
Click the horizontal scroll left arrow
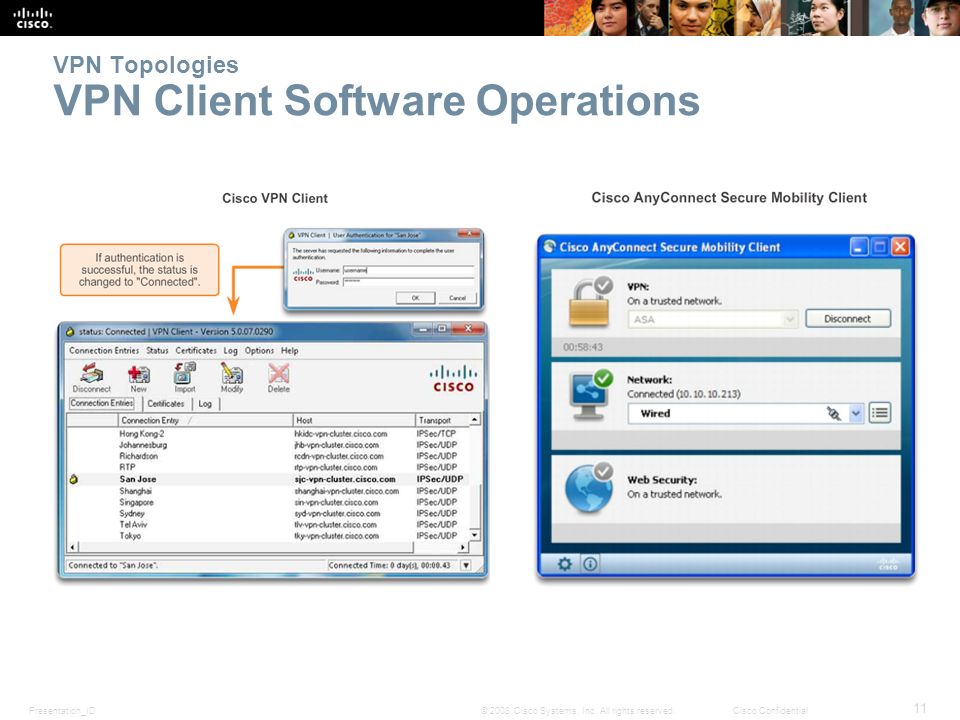73,547
